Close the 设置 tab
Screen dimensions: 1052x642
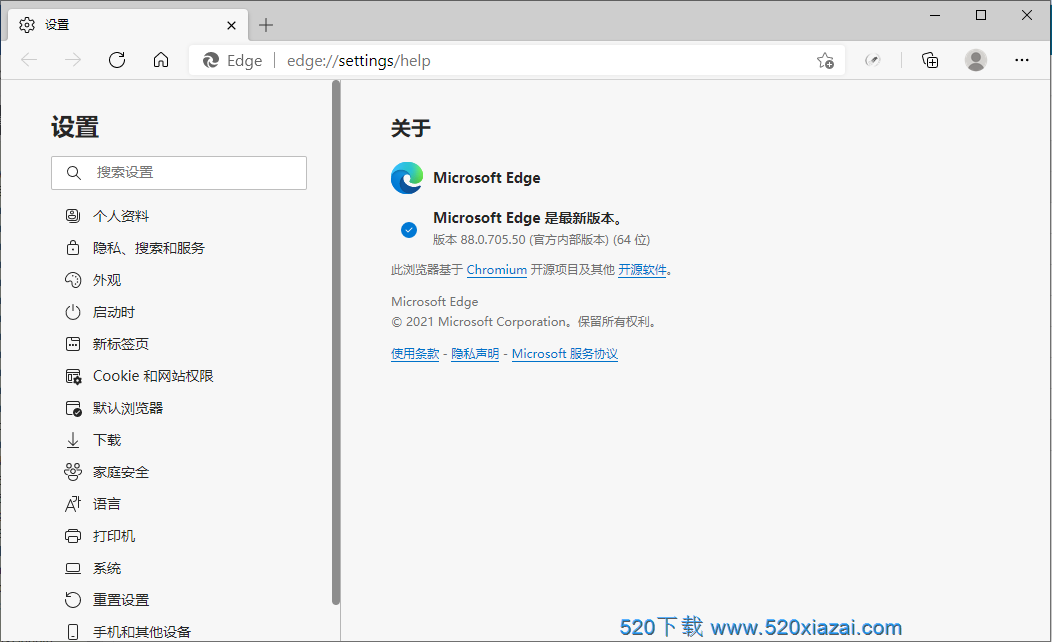(x=231, y=25)
